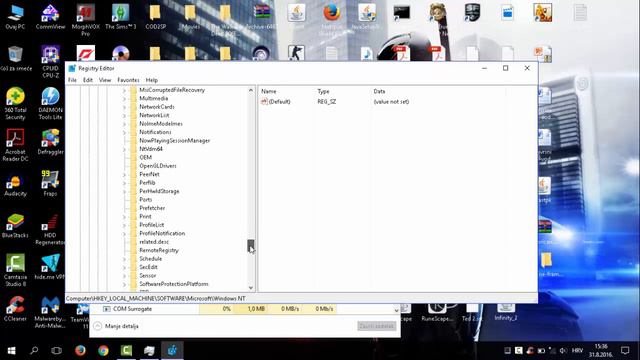Image resolution: width=640 pixels, height=360 pixels.
Task: Open the COD2SP folder on the desktop
Action: pyautogui.click(x=155, y=17)
